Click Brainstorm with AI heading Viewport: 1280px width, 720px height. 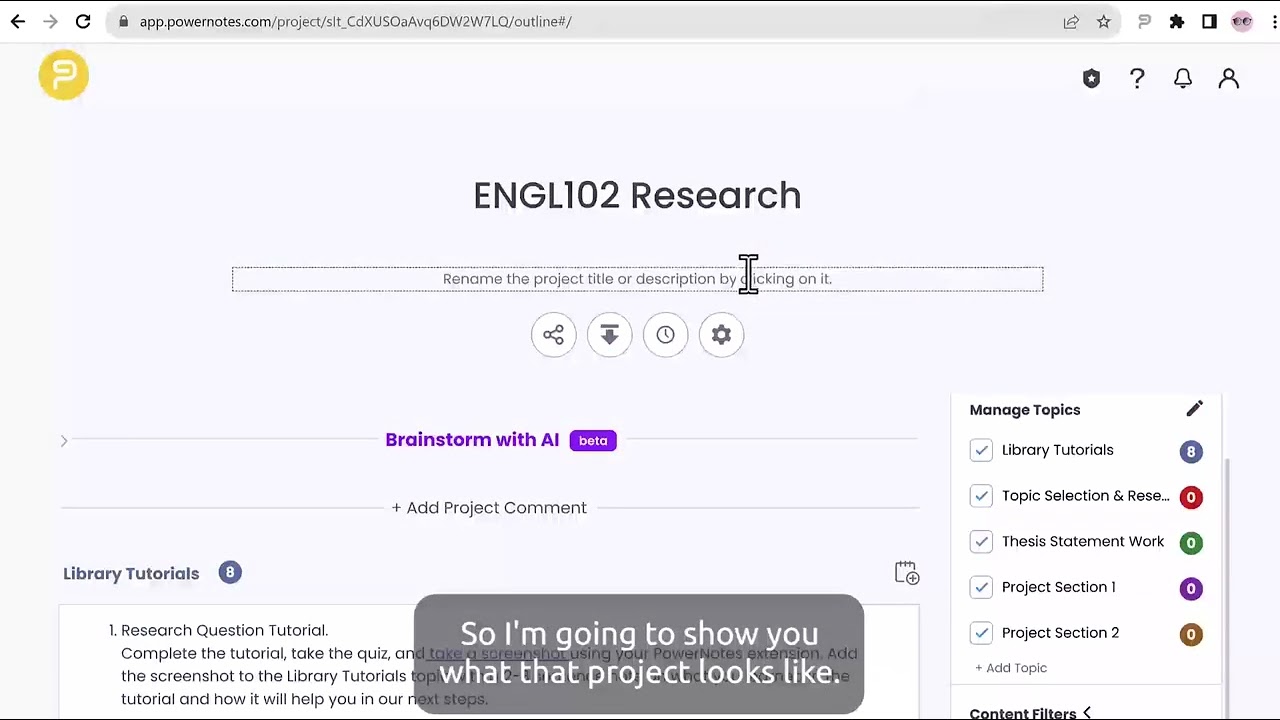tap(472, 440)
